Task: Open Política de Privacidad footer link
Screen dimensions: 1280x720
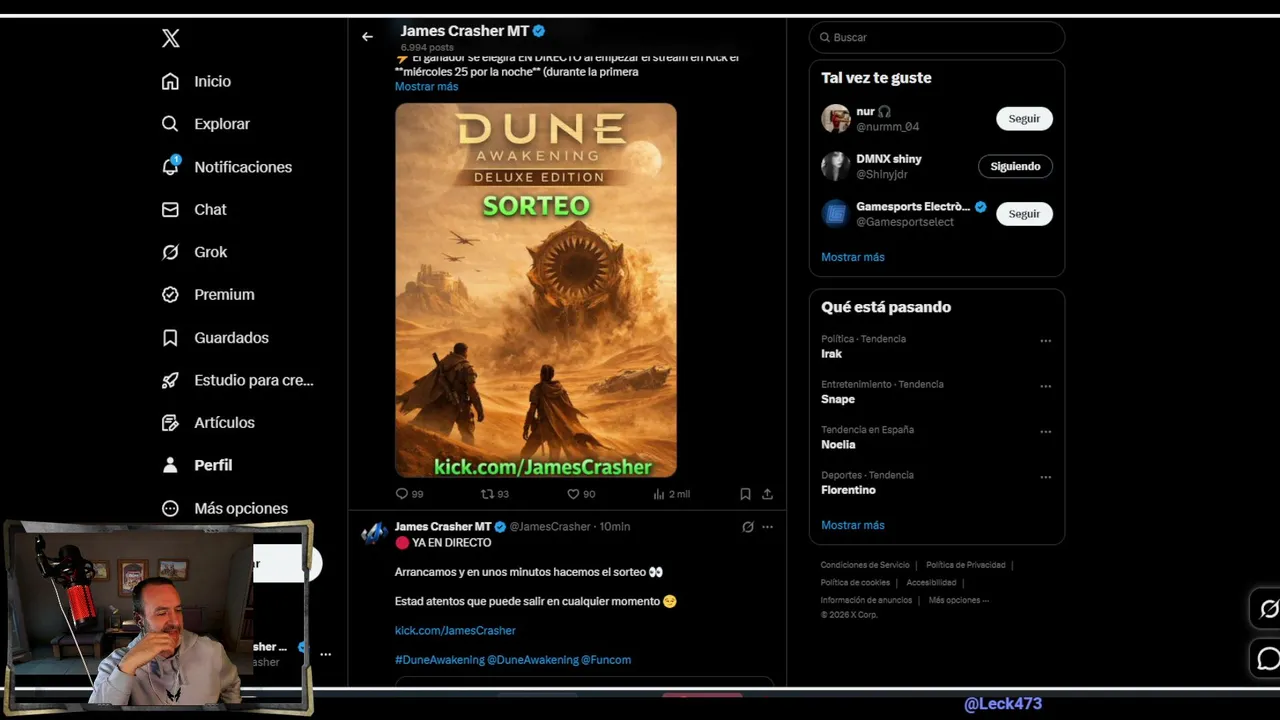Action: (965, 565)
